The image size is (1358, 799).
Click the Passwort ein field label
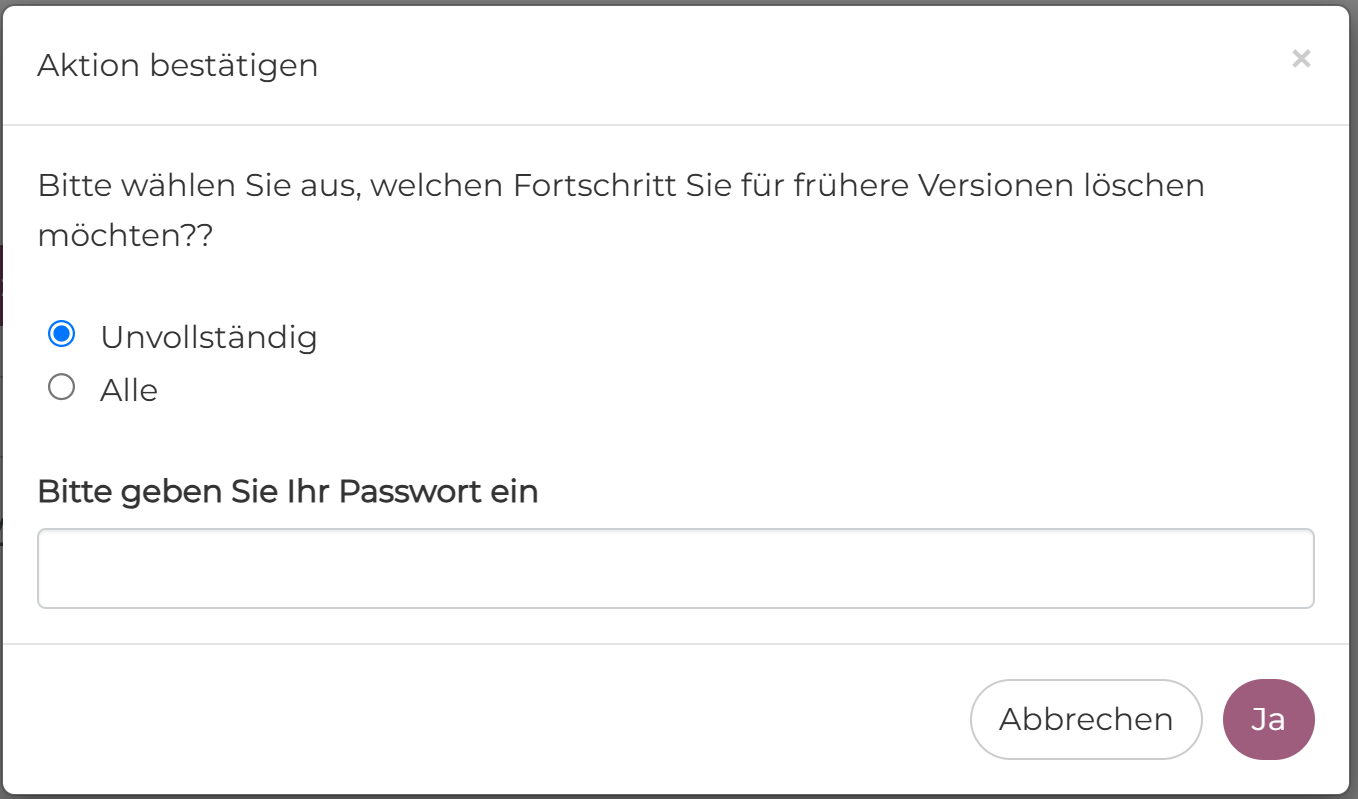tap(288, 492)
